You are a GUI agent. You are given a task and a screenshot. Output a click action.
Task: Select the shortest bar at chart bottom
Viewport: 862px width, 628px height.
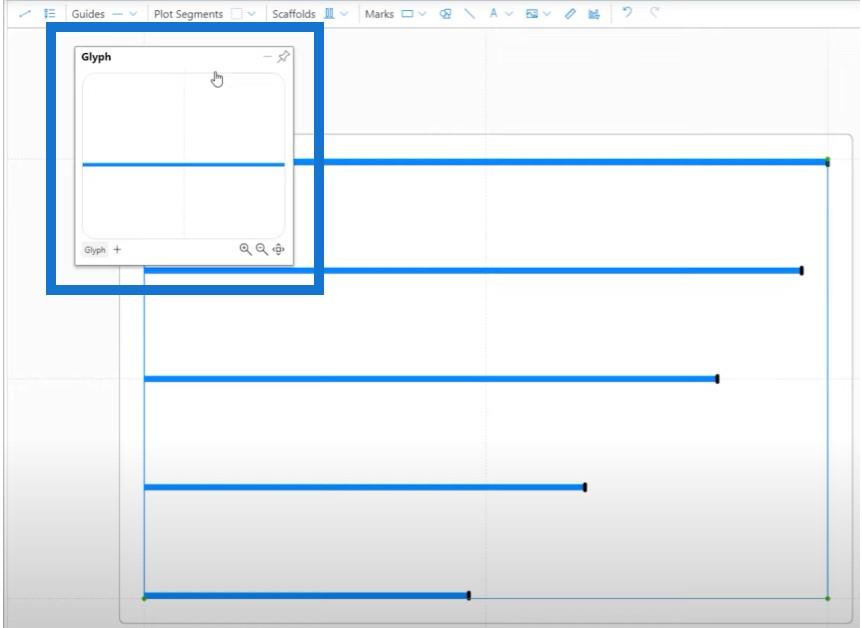tap(306, 596)
